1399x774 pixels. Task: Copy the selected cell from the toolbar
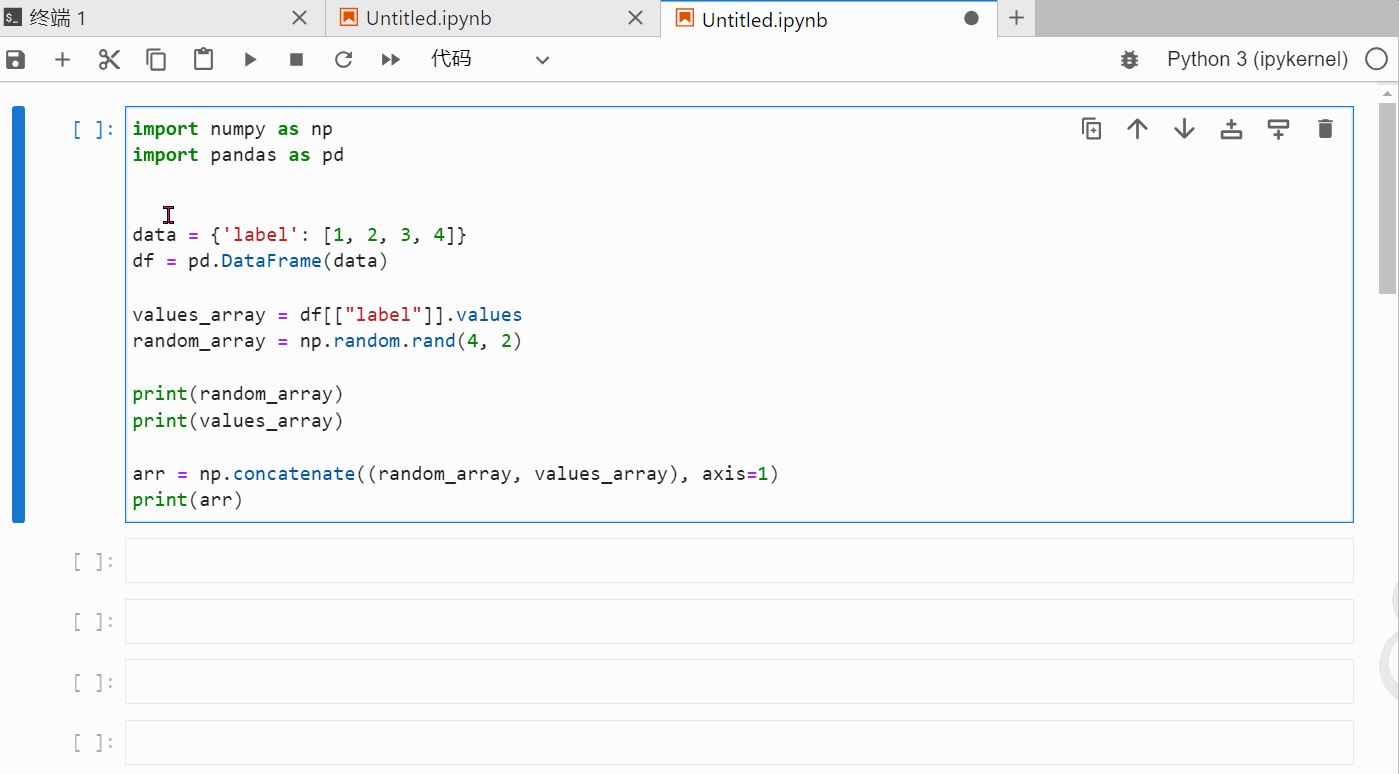tap(156, 60)
